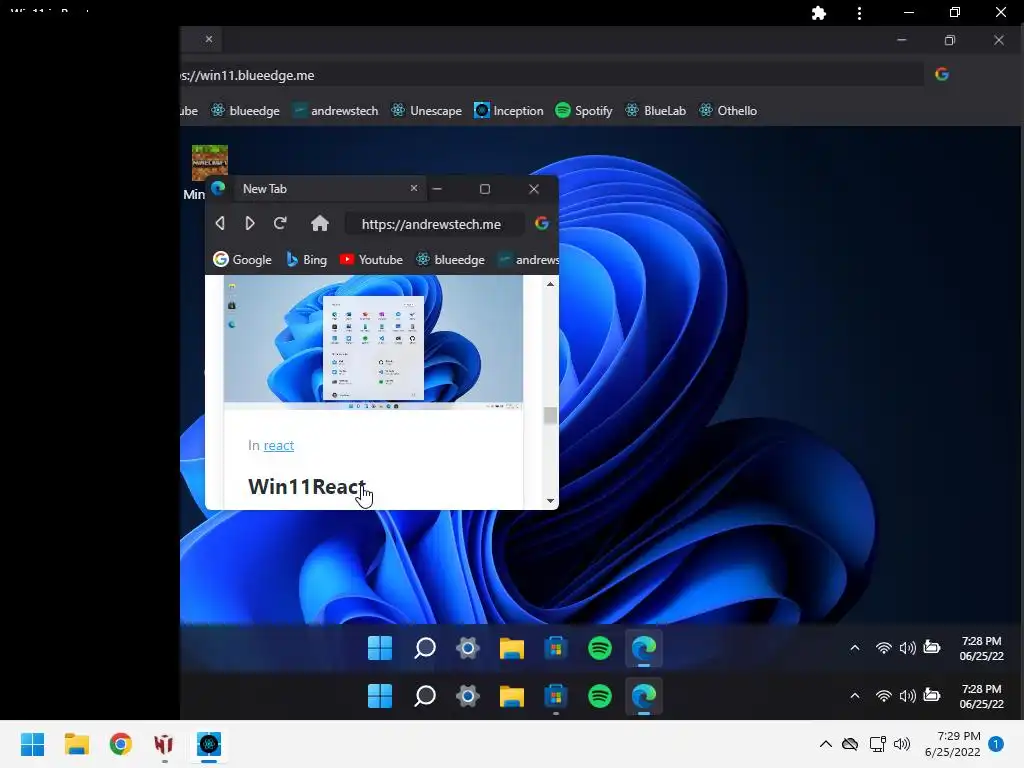Click inner page scrollbar down arrow
The image size is (1024, 768).
551,501
